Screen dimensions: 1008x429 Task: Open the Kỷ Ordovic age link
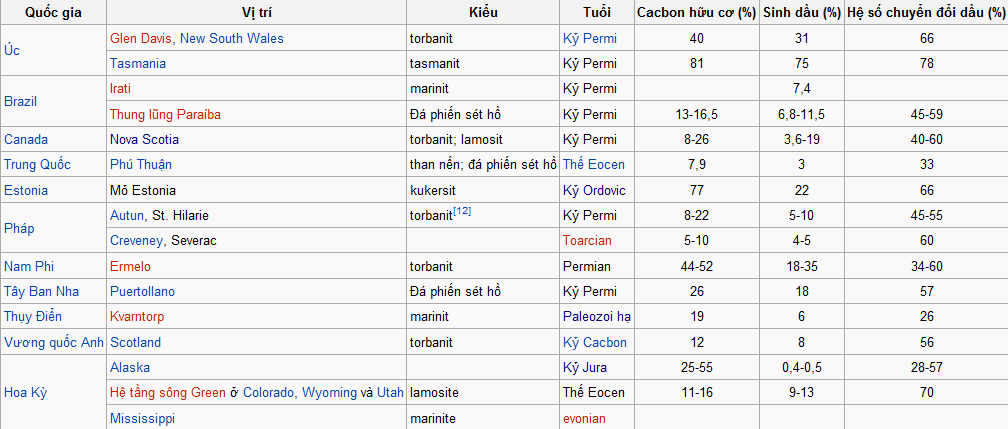[x=598, y=190]
